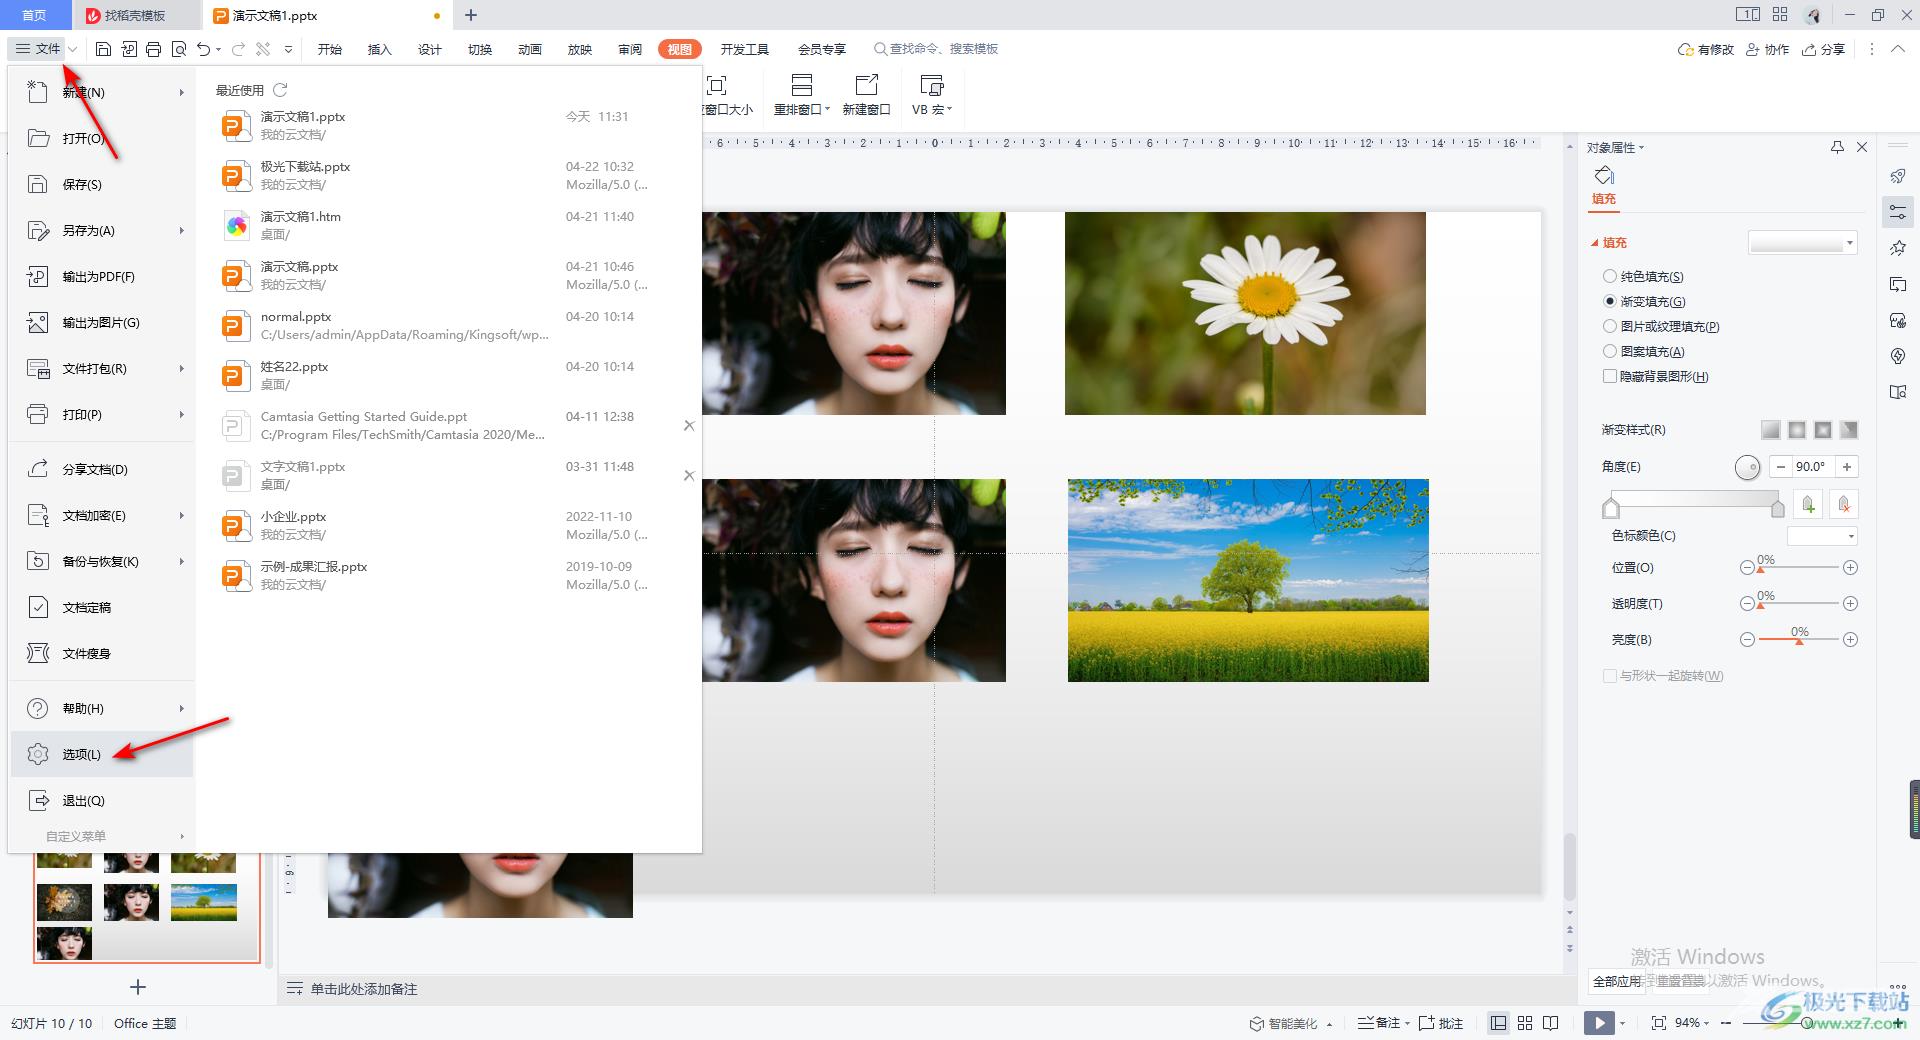Select the last gradient style icon
The image size is (1920, 1040).
[x=1849, y=430]
